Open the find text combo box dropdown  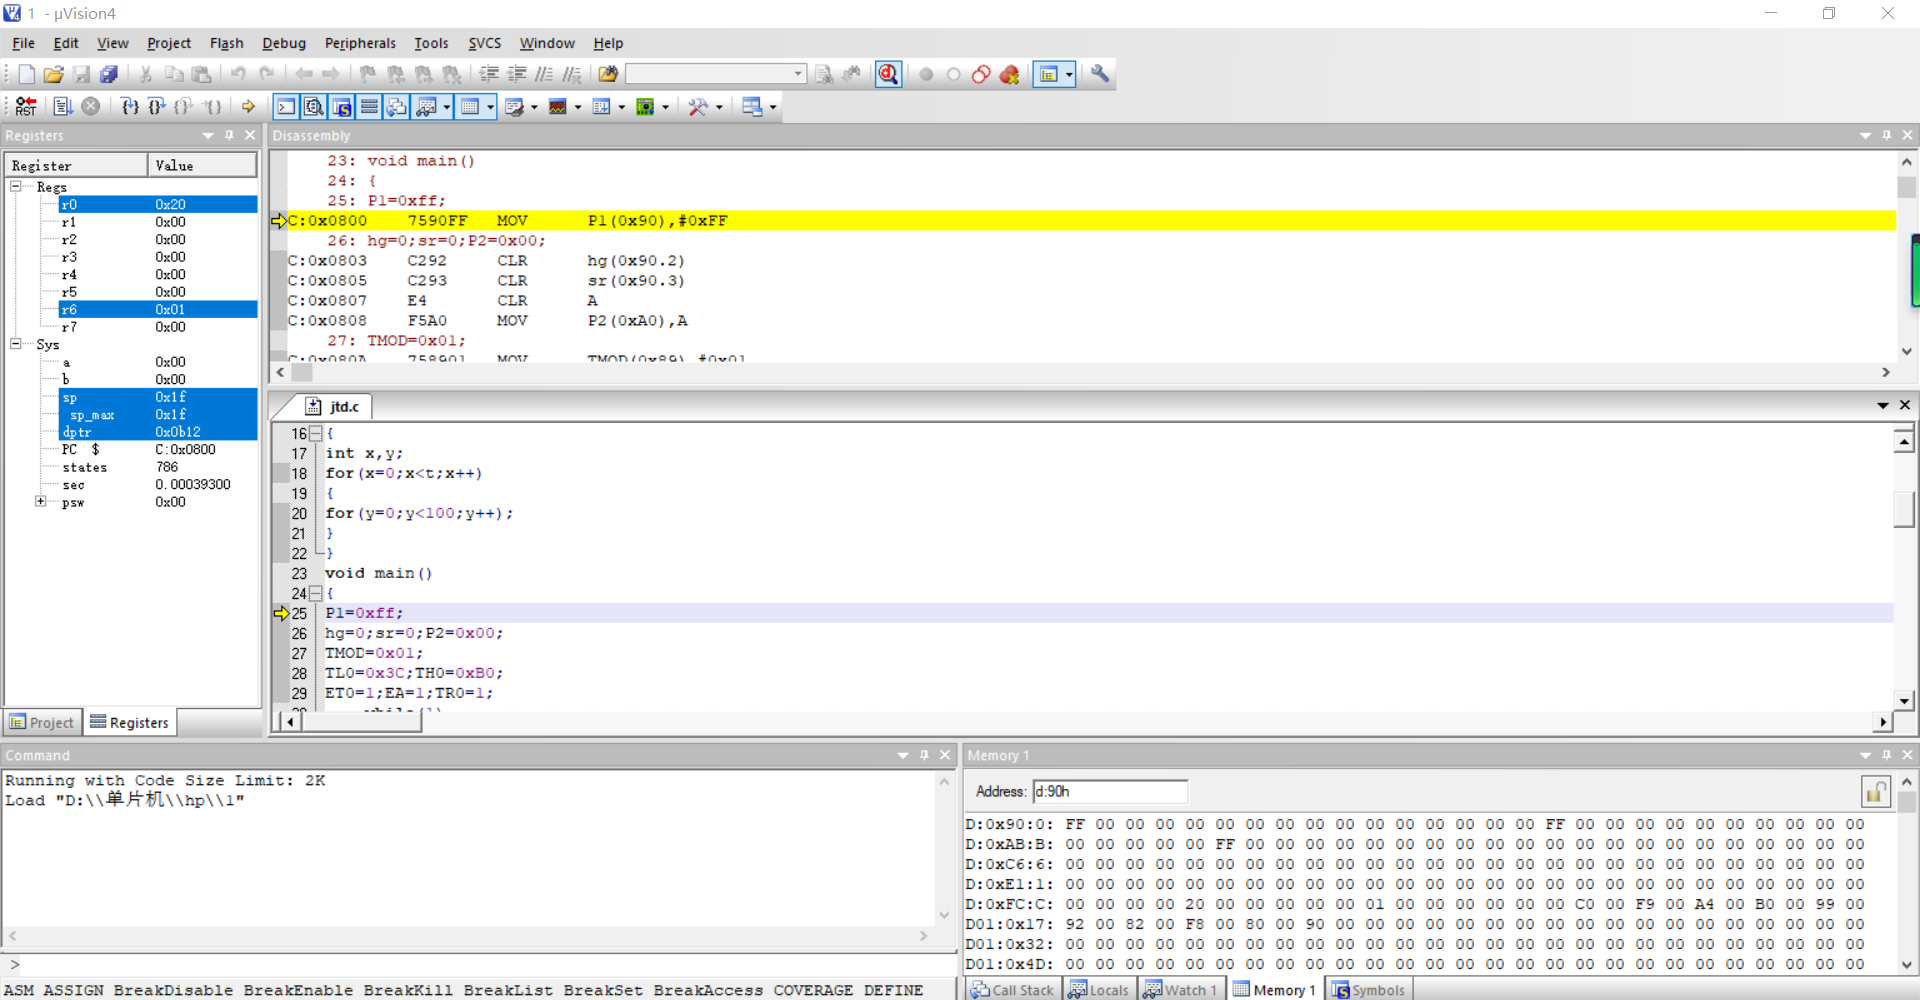[798, 74]
